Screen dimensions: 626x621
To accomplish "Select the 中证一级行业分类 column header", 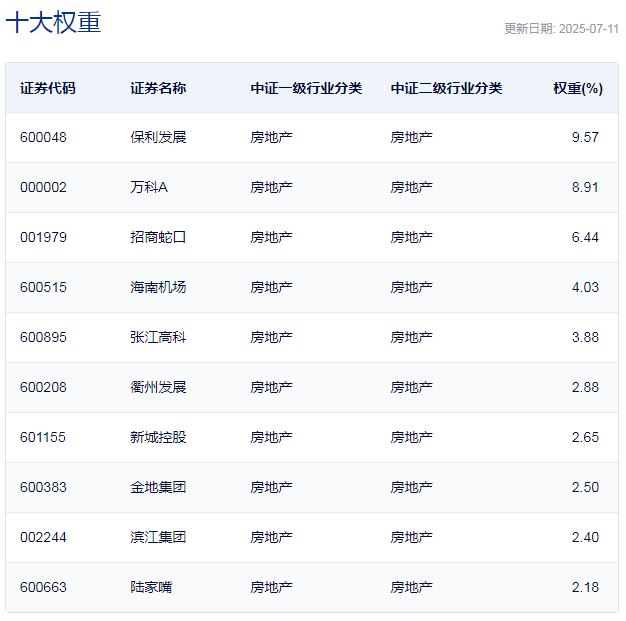I will pyautogui.click(x=306, y=88).
